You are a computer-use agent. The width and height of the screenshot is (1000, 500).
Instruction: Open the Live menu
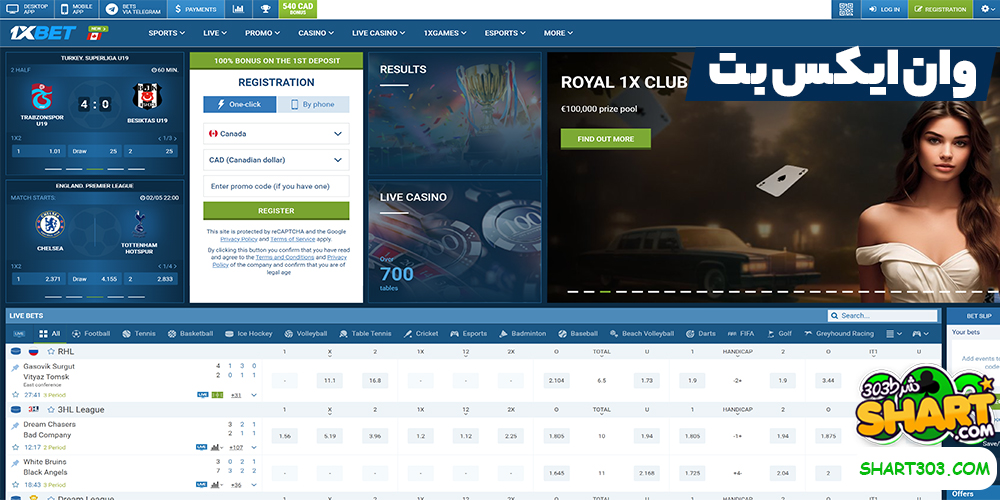pyautogui.click(x=215, y=33)
